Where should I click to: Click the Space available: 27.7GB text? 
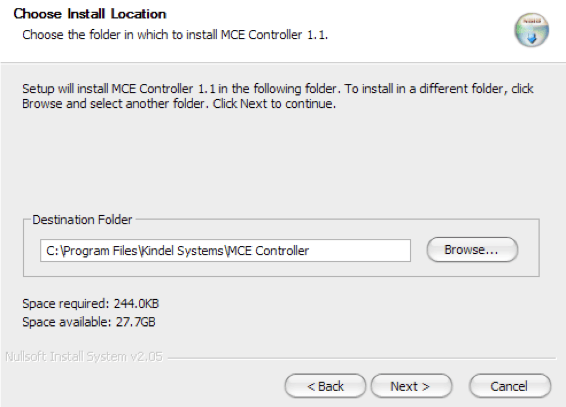pyautogui.click(x=89, y=322)
